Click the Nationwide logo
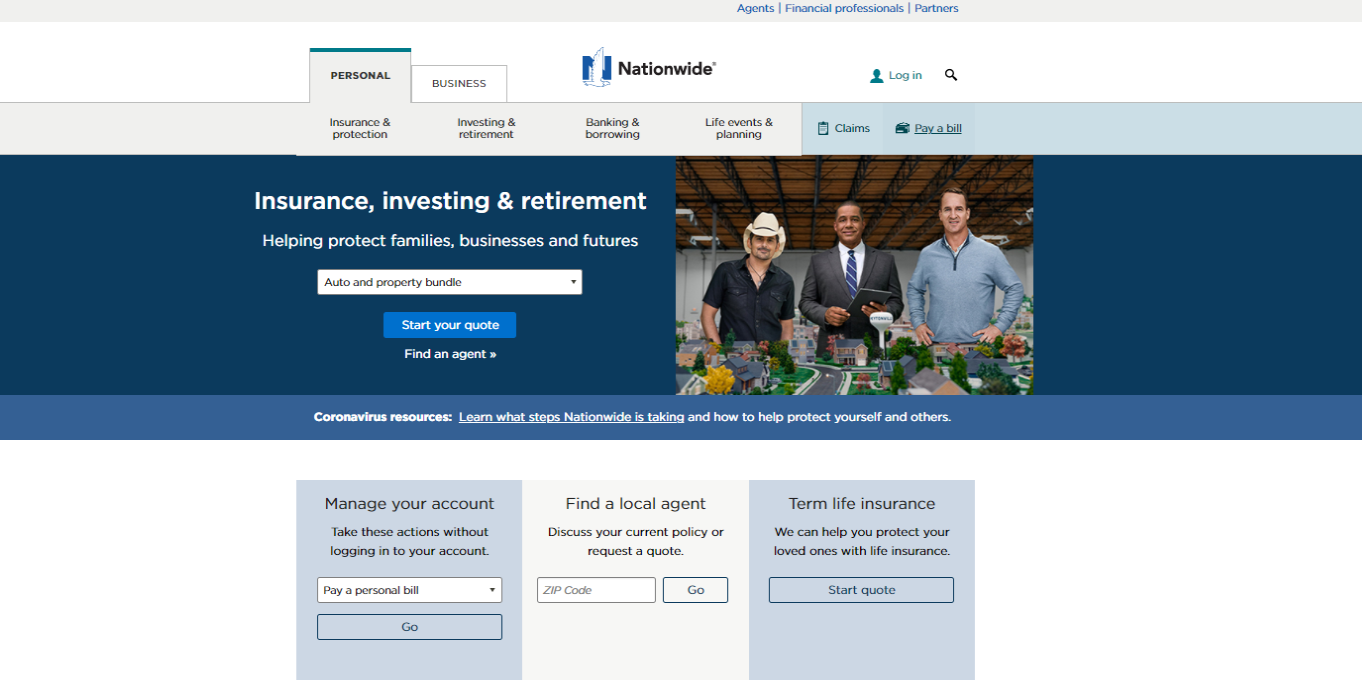 [648, 67]
